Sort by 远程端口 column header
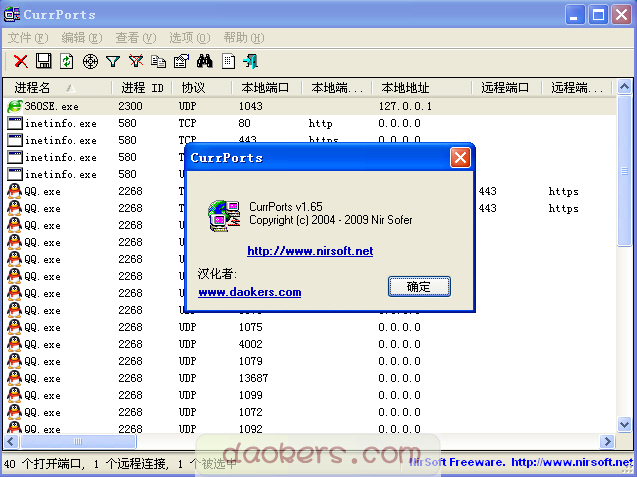The image size is (637, 477). [x=507, y=87]
